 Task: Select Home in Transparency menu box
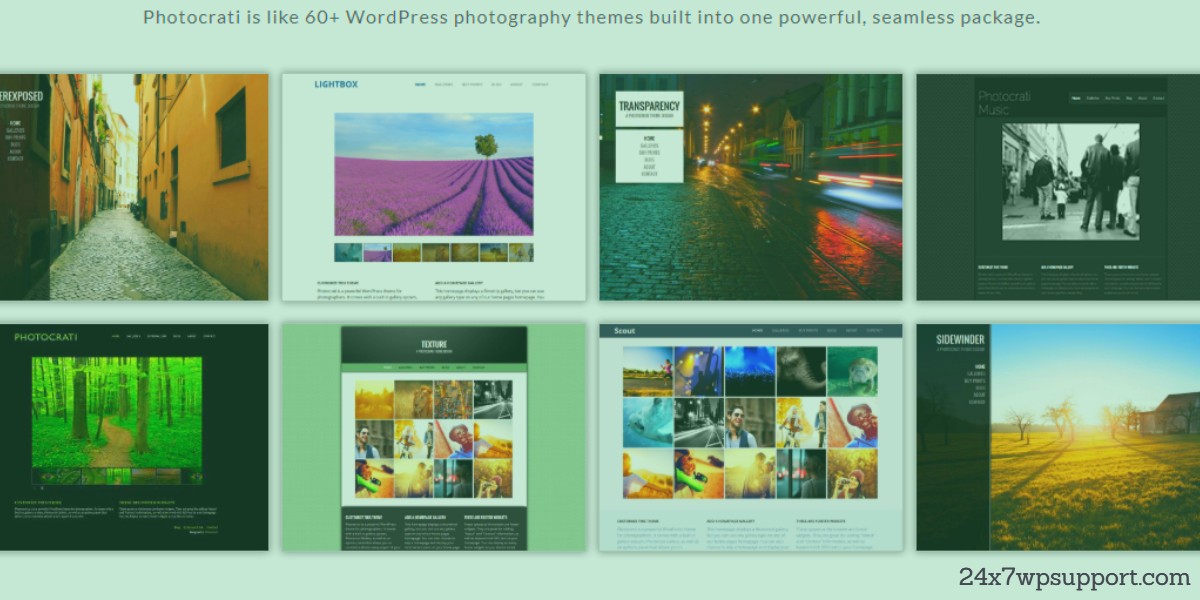[650, 137]
